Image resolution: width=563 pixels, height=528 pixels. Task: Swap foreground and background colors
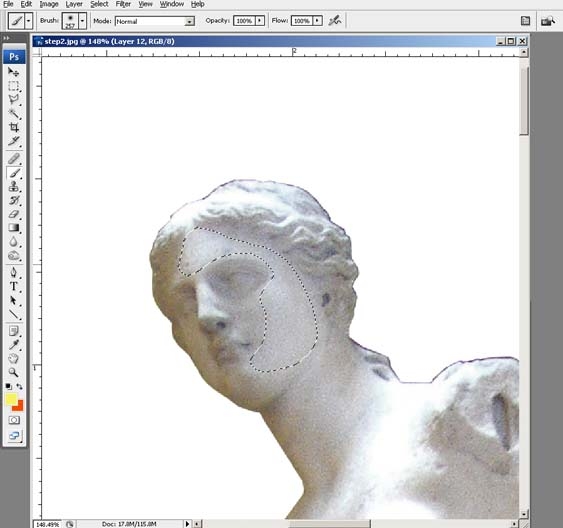point(19,387)
